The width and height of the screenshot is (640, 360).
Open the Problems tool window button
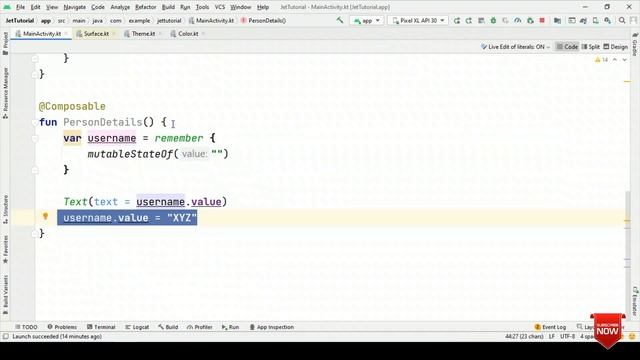click(x=62, y=327)
